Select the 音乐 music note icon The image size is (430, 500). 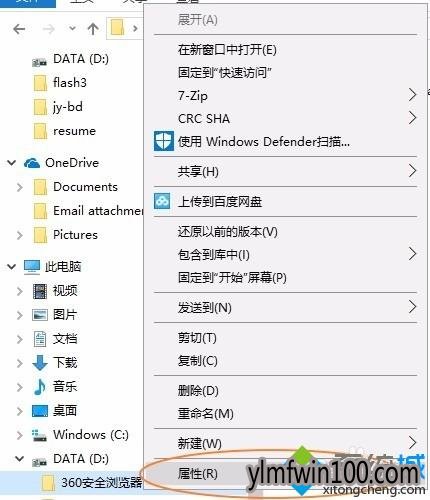tap(40, 387)
